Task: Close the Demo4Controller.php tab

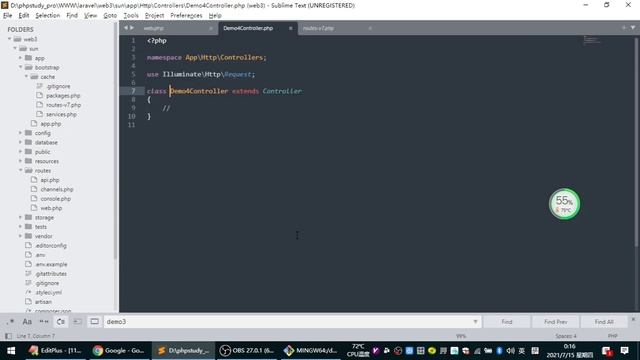Action: tap(291, 28)
